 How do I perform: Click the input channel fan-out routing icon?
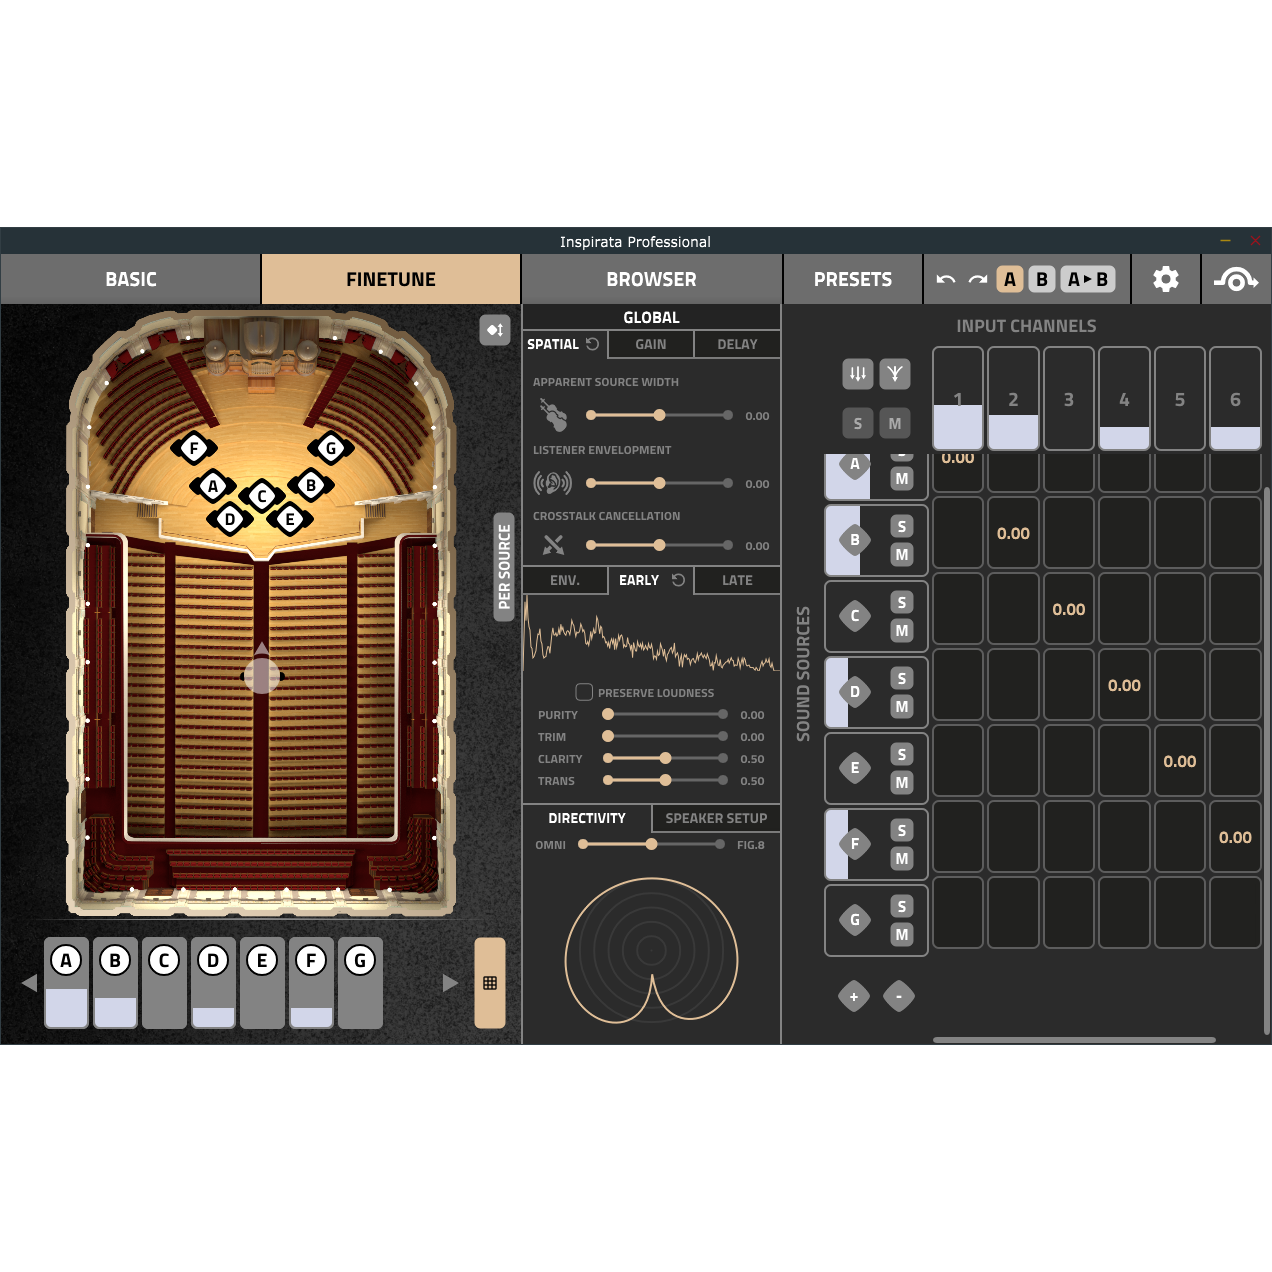point(895,373)
